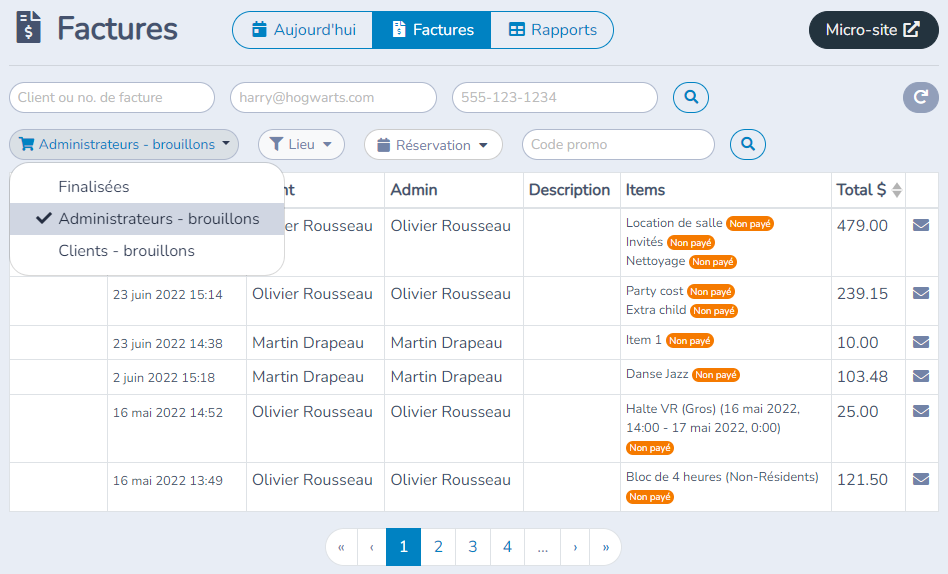
Task: Click date 16 mai 2022 14:52
Action: pyautogui.click(x=167, y=413)
